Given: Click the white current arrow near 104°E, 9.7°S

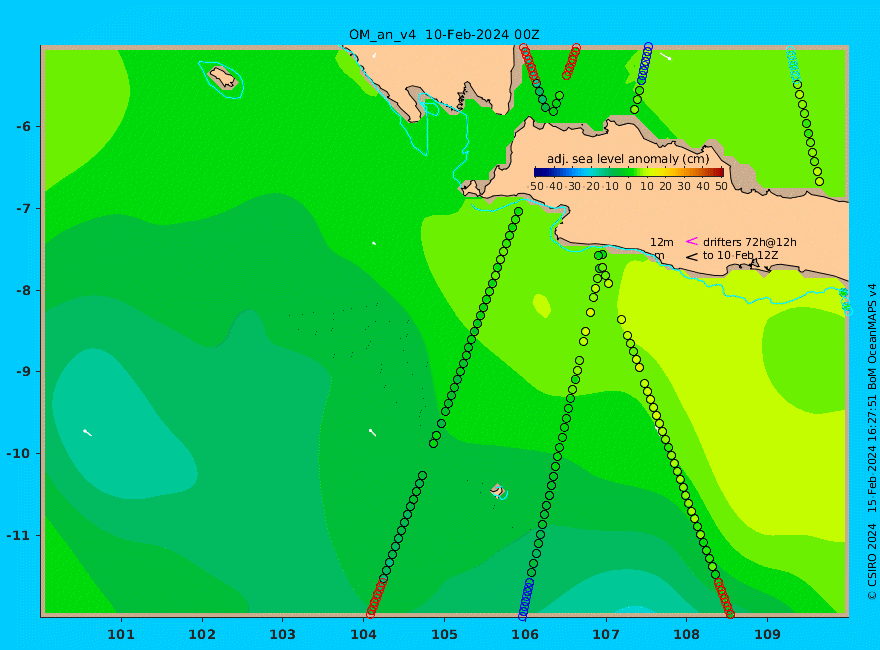Looking at the screenshot, I should 372,432.
